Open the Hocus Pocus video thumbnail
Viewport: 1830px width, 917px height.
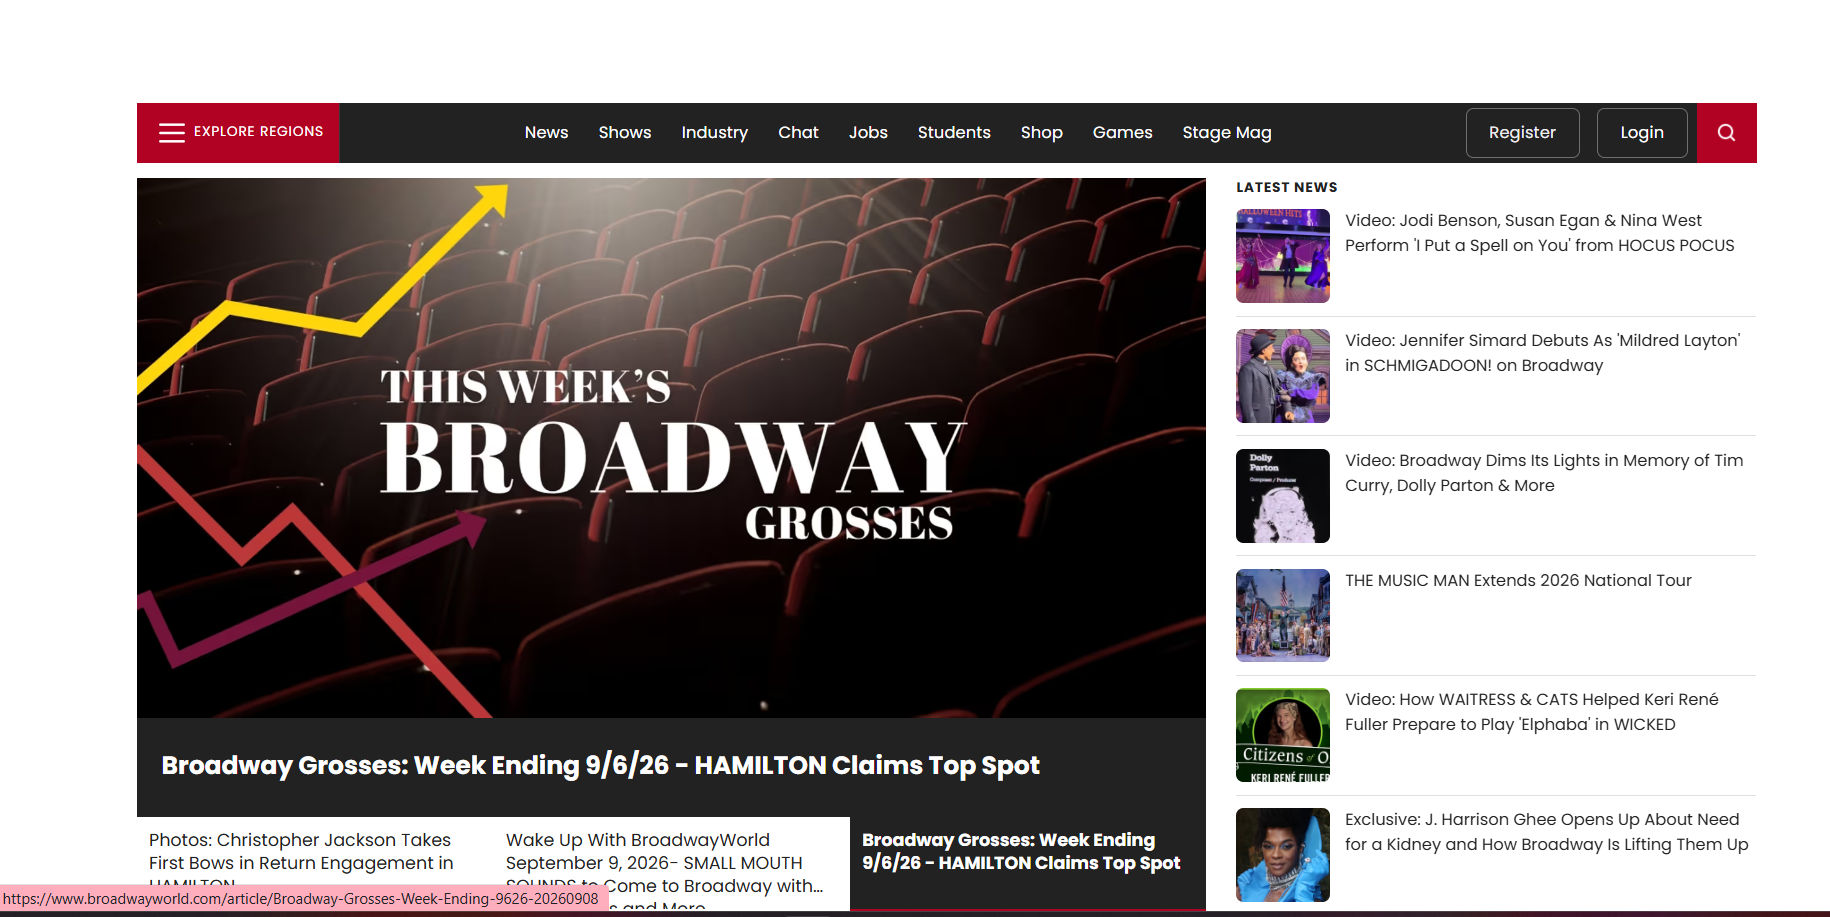pyautogui.click(x=1283, y=256)
